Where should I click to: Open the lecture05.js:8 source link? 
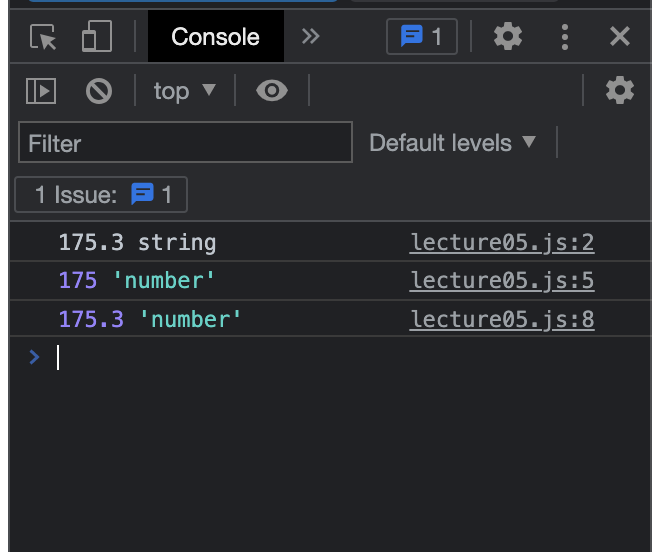[x=502, y=320]
